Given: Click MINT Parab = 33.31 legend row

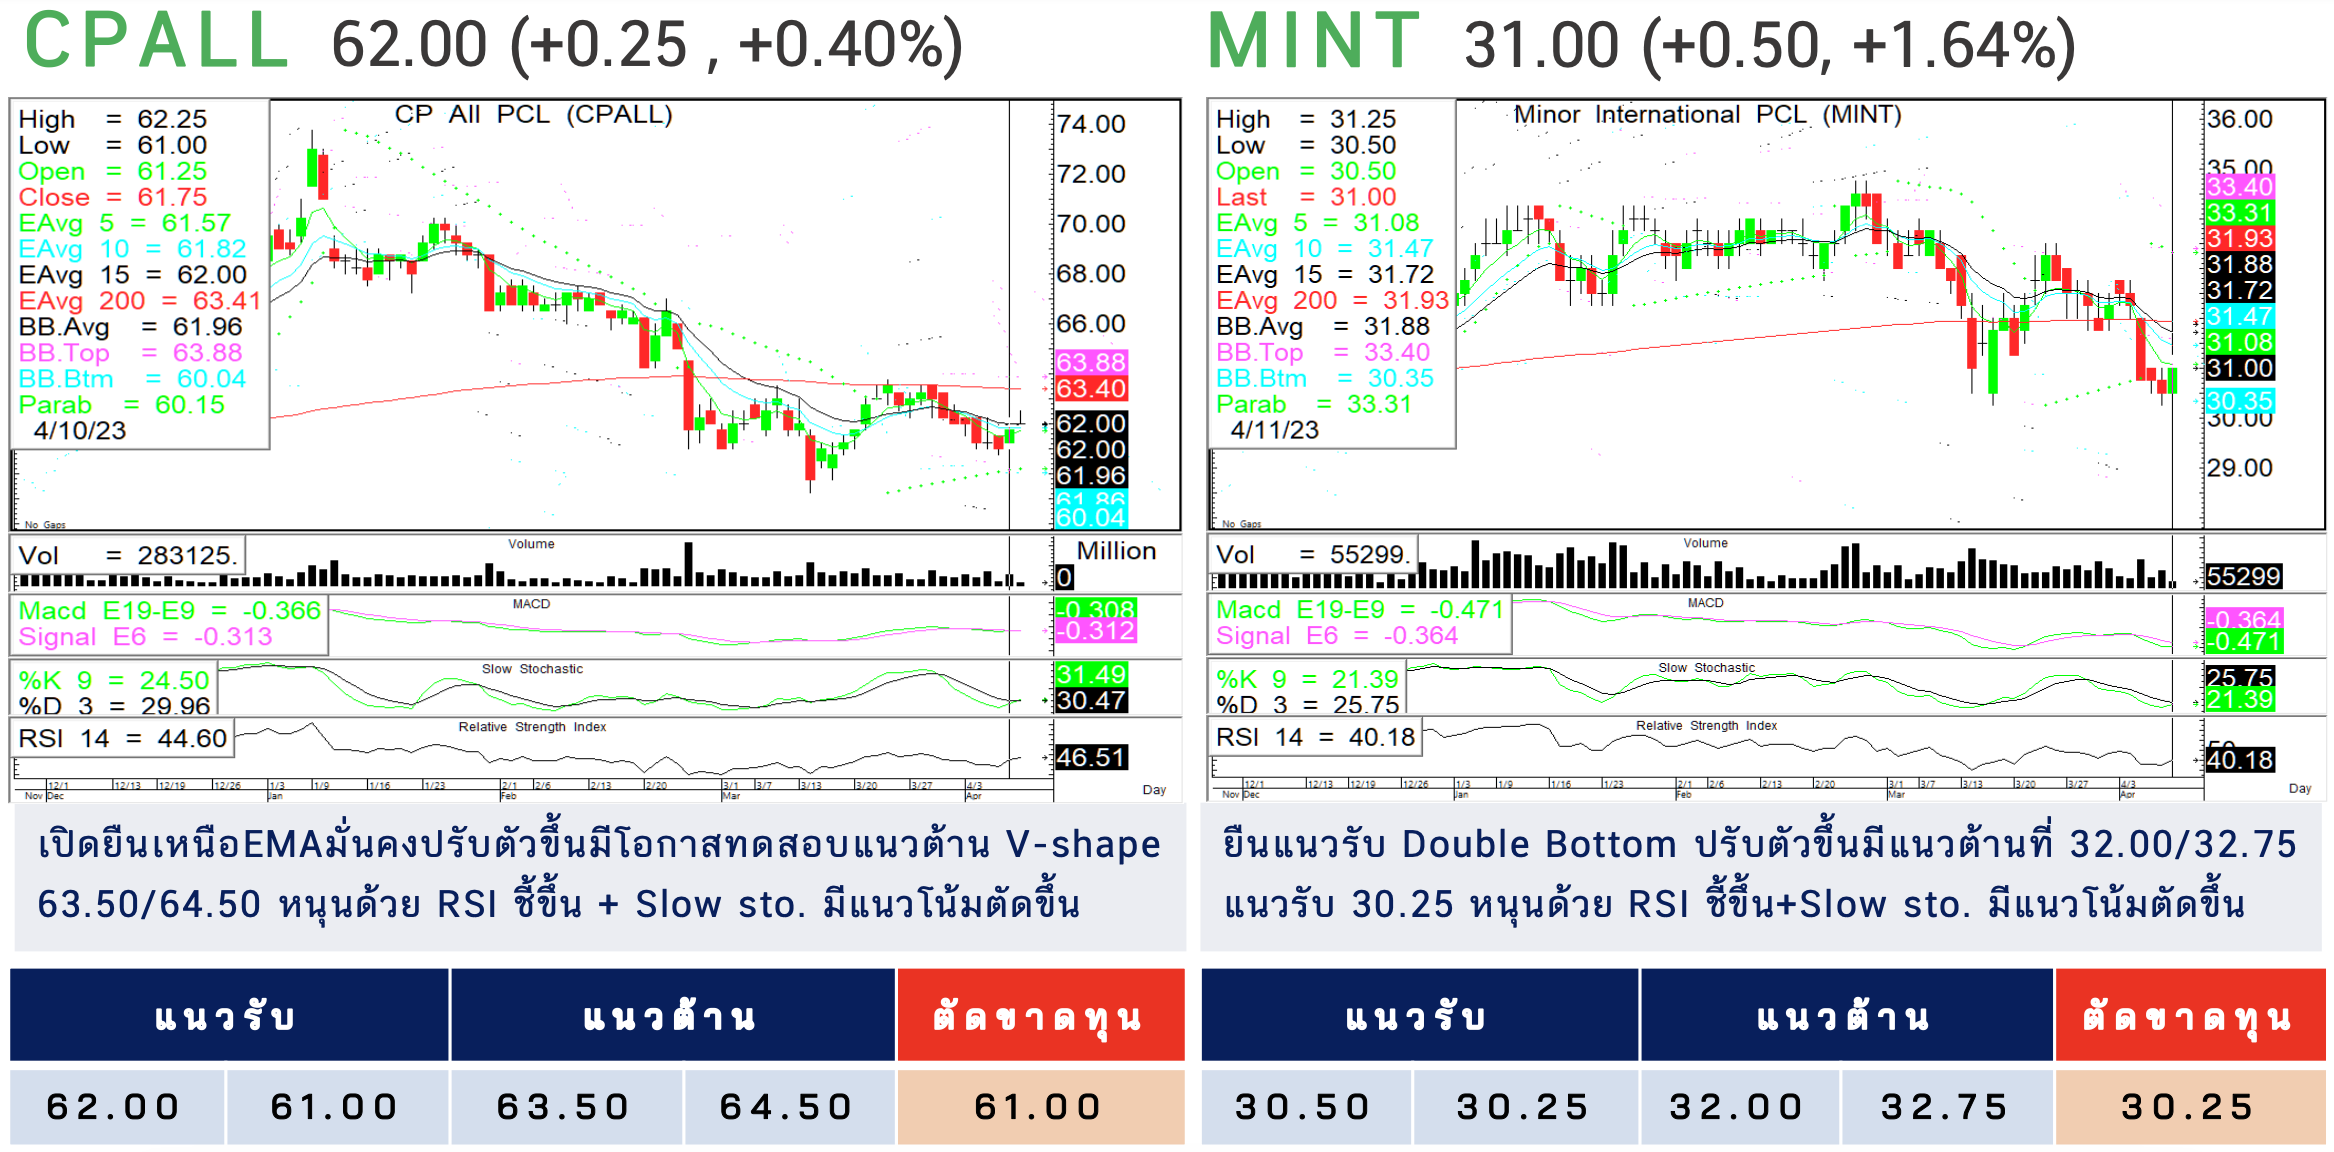Looking at the screenshot, I should (x=1314, y=405).
